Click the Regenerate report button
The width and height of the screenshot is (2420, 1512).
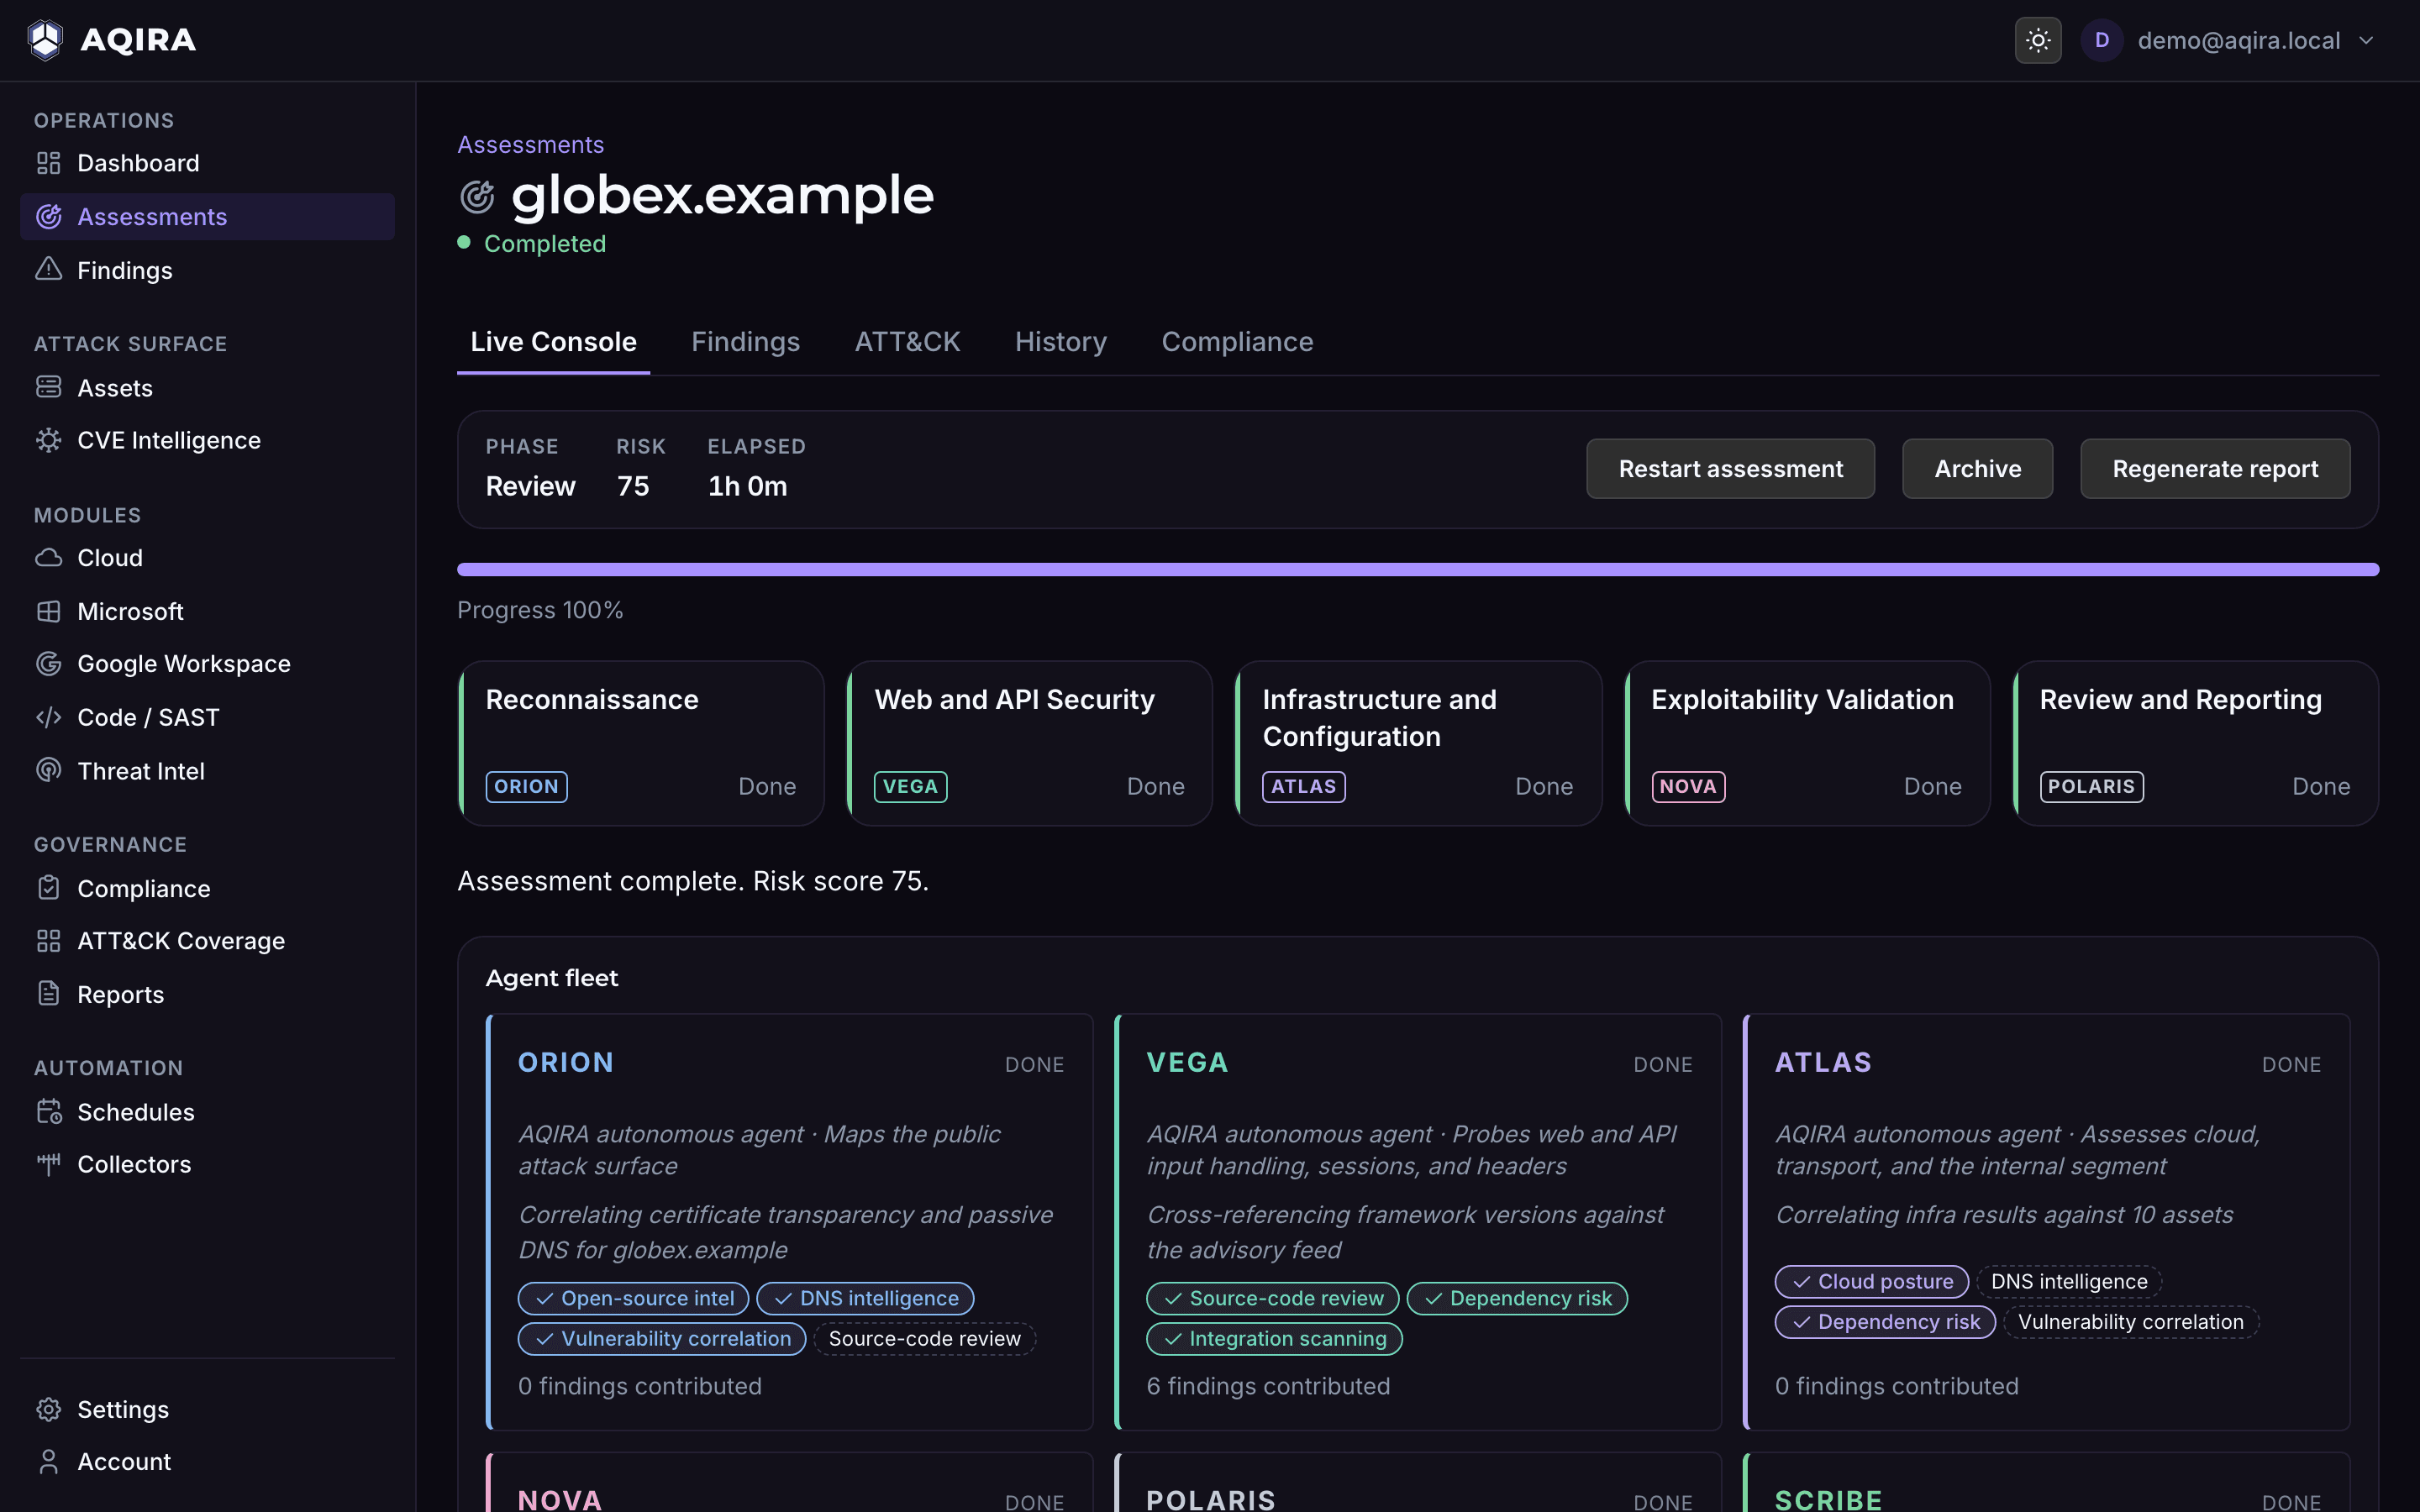(2215, 469)
